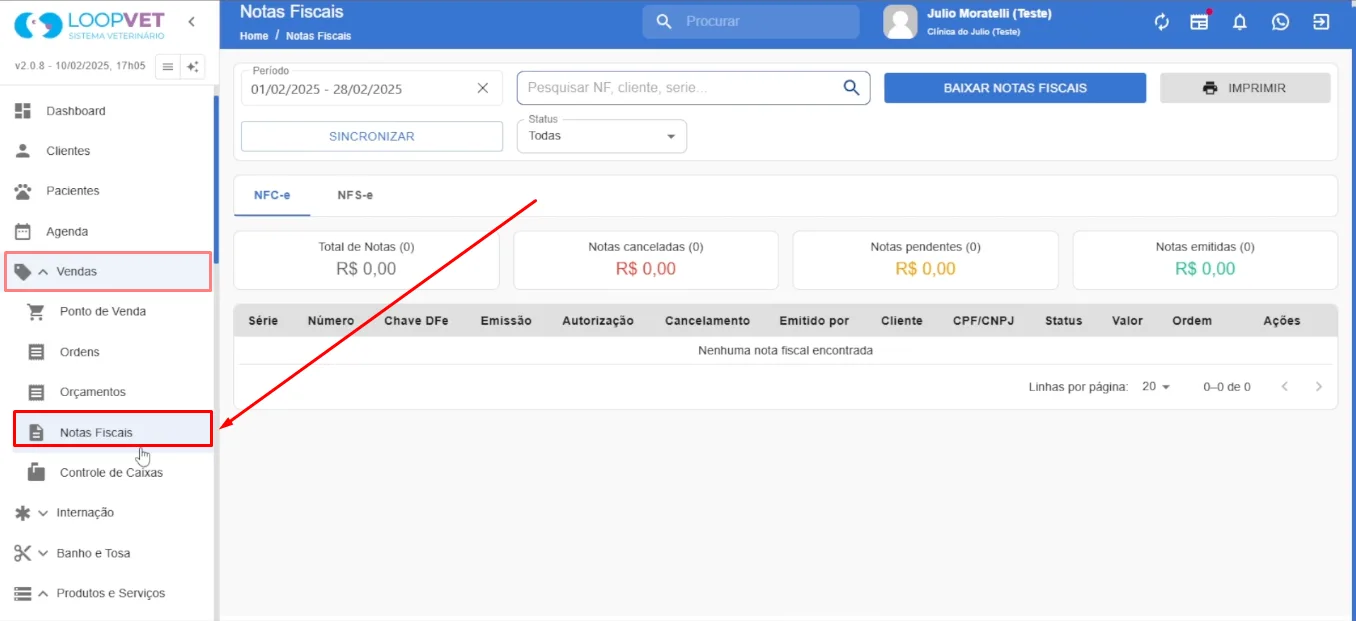
Task: Open lines per page dropdown
Action: click(x=1156, y=387)
